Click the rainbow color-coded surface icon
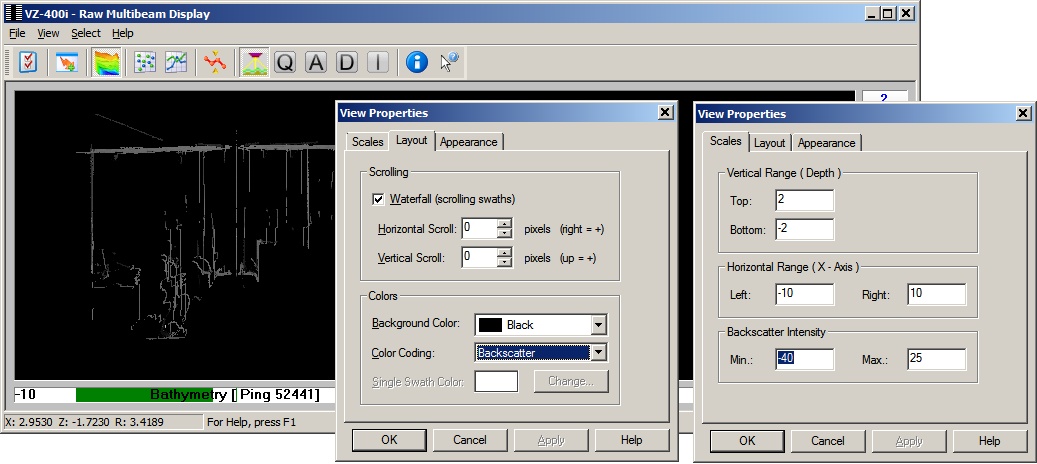Viewport: 1037px width, 464px height. click(x=107, y=62)
